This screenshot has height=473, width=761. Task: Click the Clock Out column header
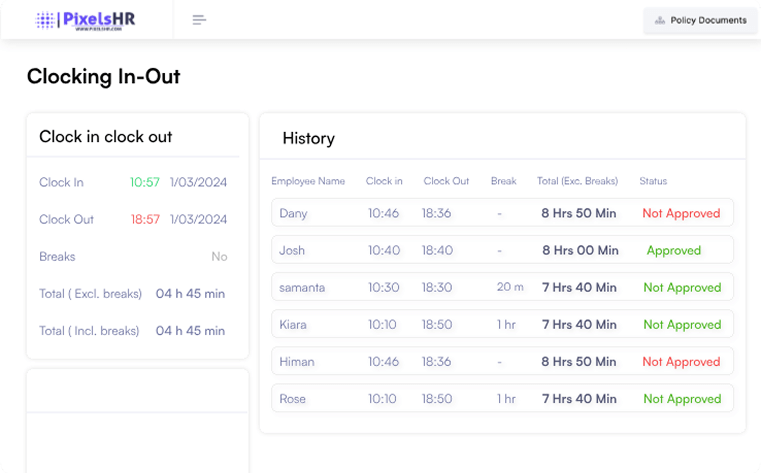[x=446, y=181]
